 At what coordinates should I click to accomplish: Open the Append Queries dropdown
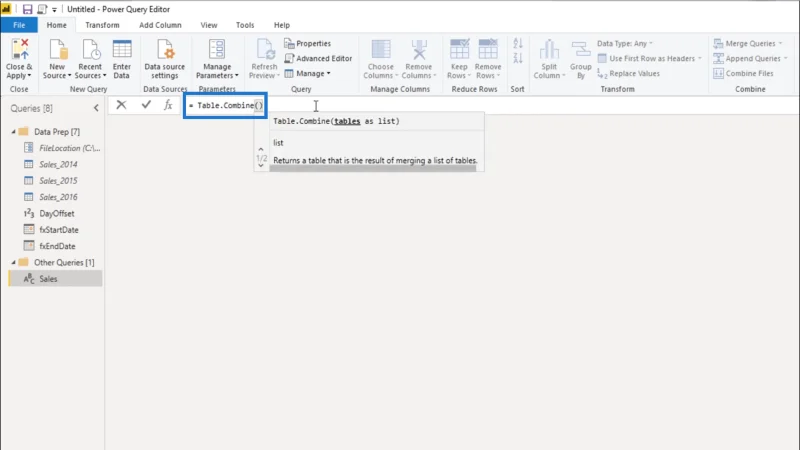750,58
